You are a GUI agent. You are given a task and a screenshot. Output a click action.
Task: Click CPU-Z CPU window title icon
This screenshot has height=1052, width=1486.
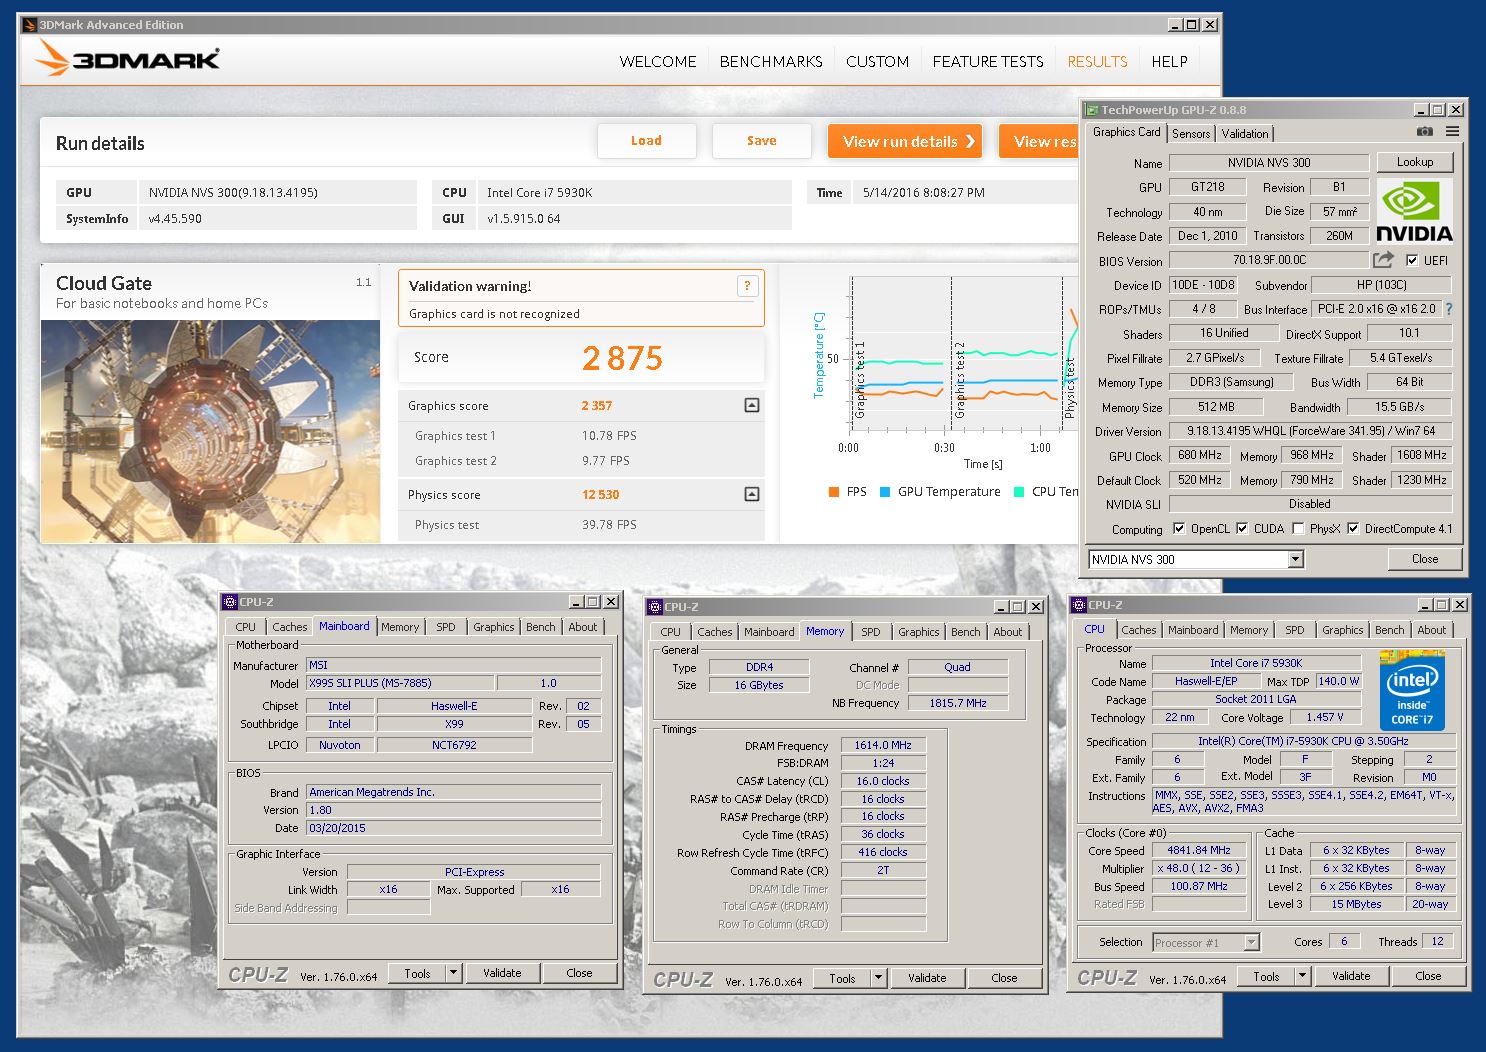coord(1079,605)
